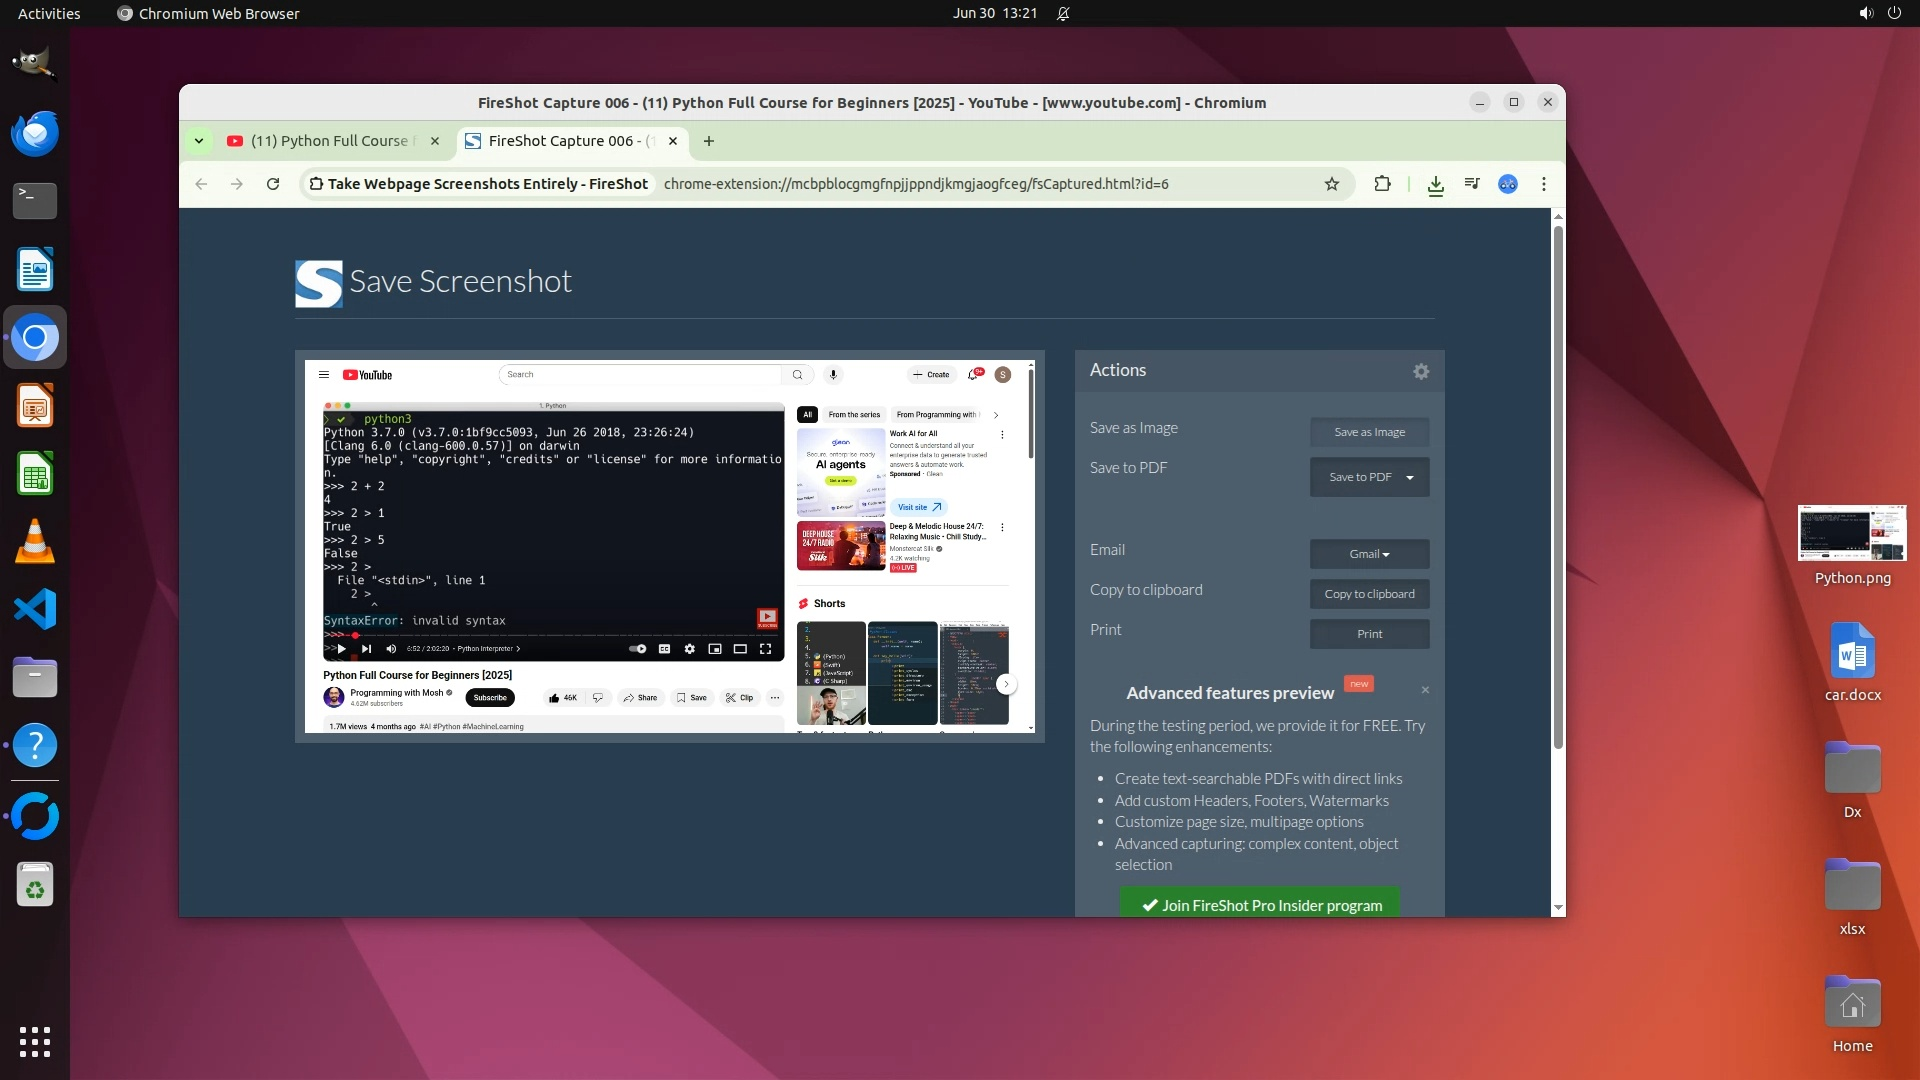1920x1080 pixels.
Task: Open Chromium three-dot menu
Action: coord(1544,184)
